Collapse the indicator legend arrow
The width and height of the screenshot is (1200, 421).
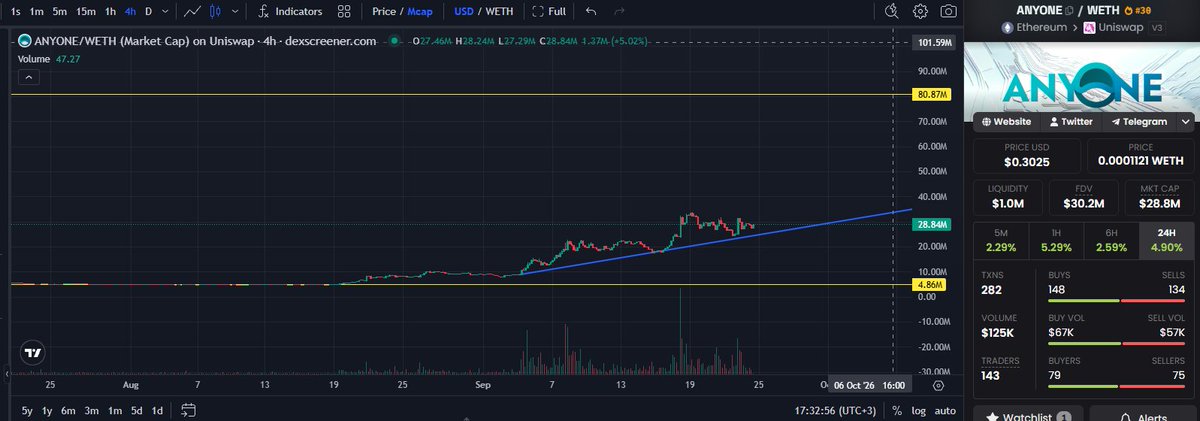[x=28, y=77]
